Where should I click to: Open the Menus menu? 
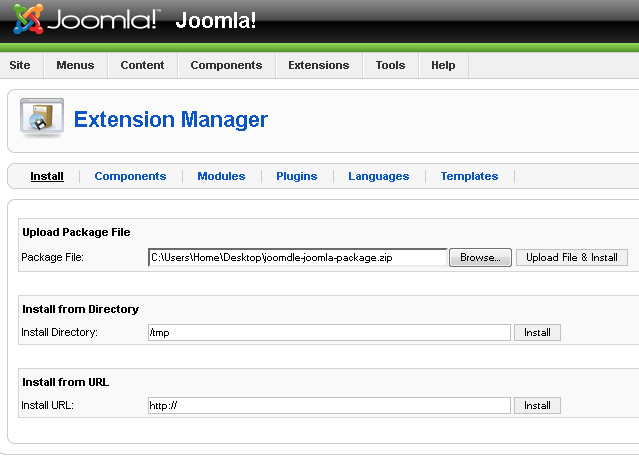click(x=75, y=65)
